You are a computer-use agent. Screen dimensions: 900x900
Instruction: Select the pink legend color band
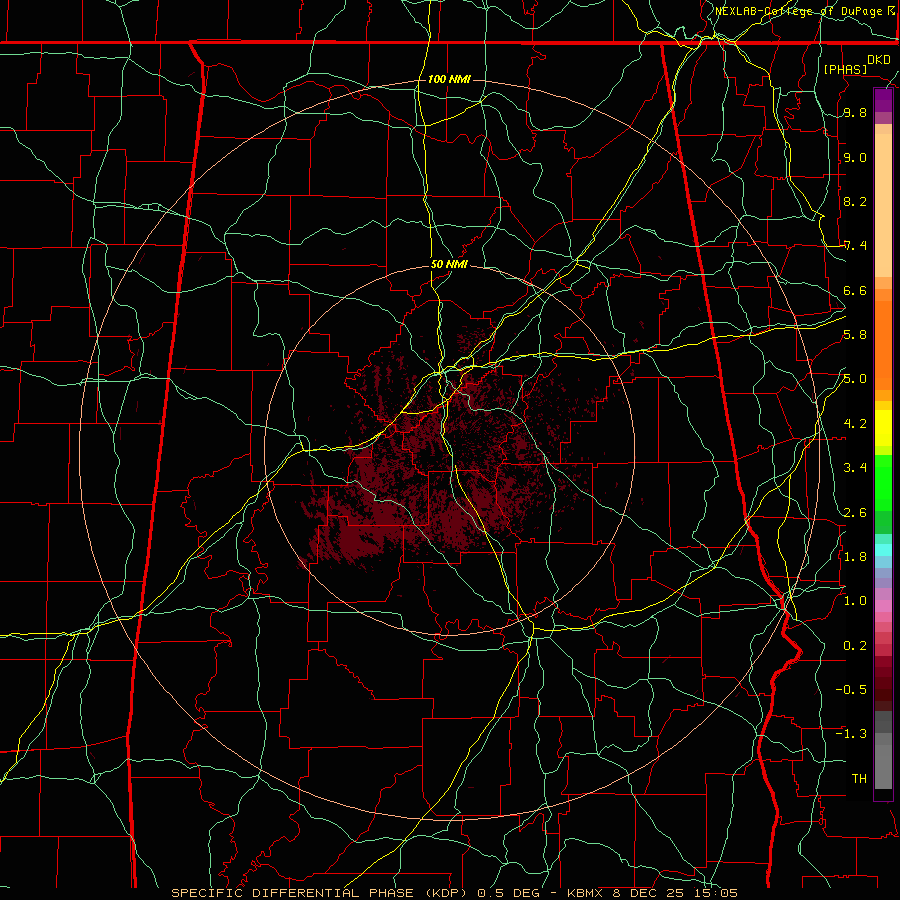tap(883, 606)
